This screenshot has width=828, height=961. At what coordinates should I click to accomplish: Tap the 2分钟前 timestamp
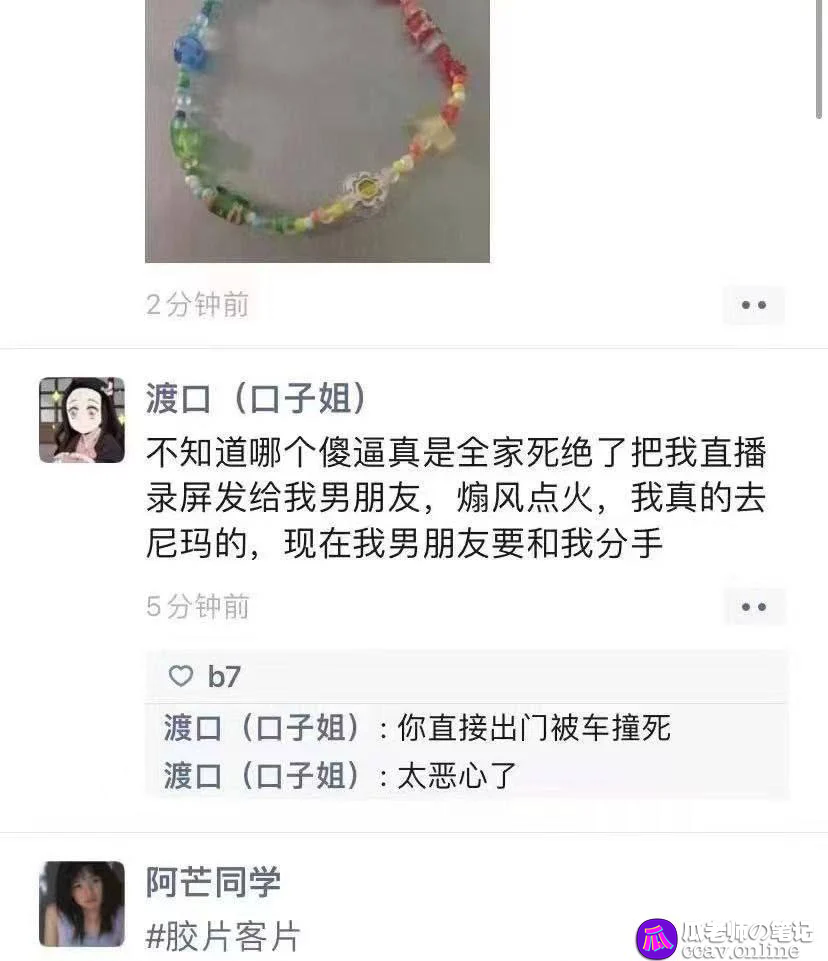[197, 305]
